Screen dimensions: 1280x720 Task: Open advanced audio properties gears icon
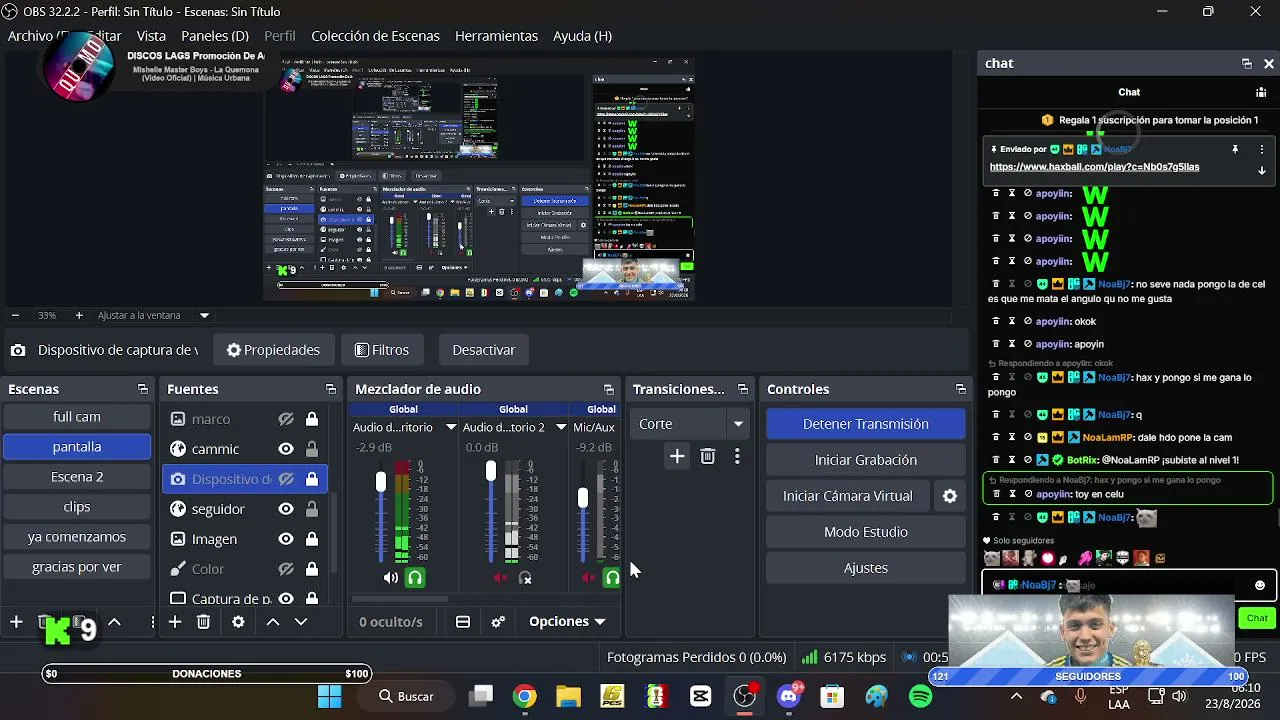coord(498,622)
